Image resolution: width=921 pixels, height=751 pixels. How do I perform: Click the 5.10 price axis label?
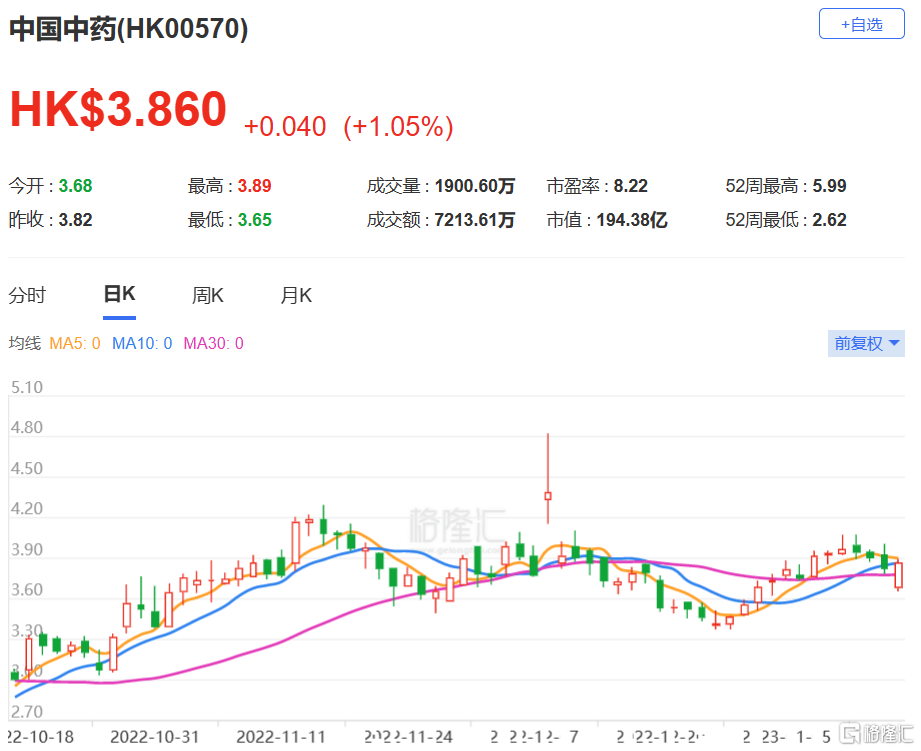27,388
